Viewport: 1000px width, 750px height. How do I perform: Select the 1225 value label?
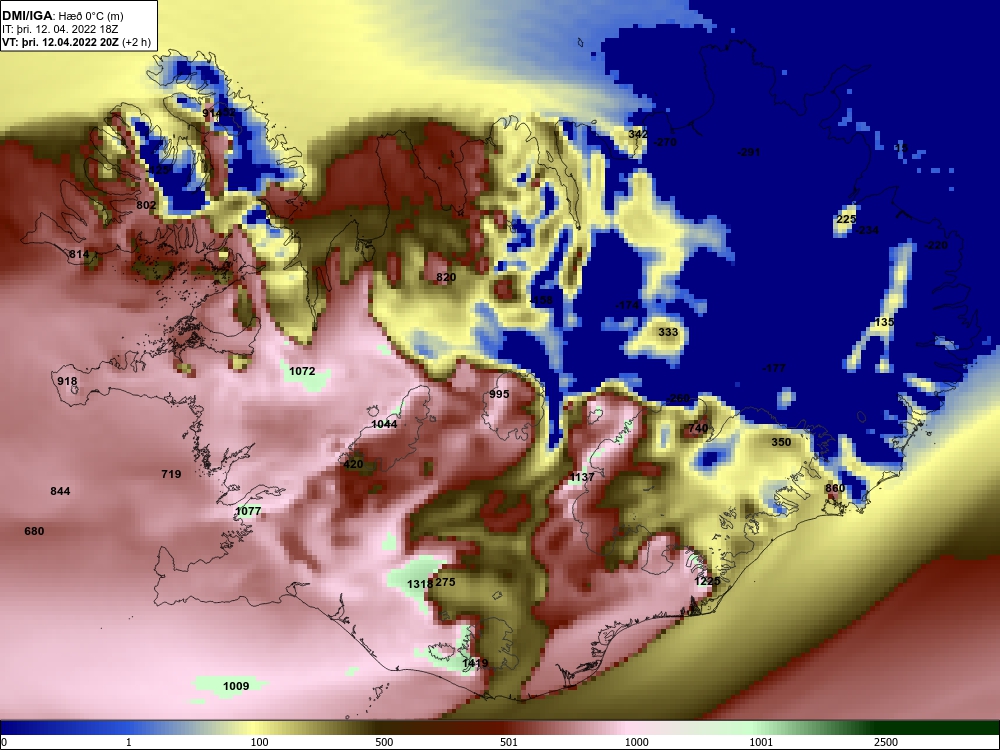tap(707, 581)
